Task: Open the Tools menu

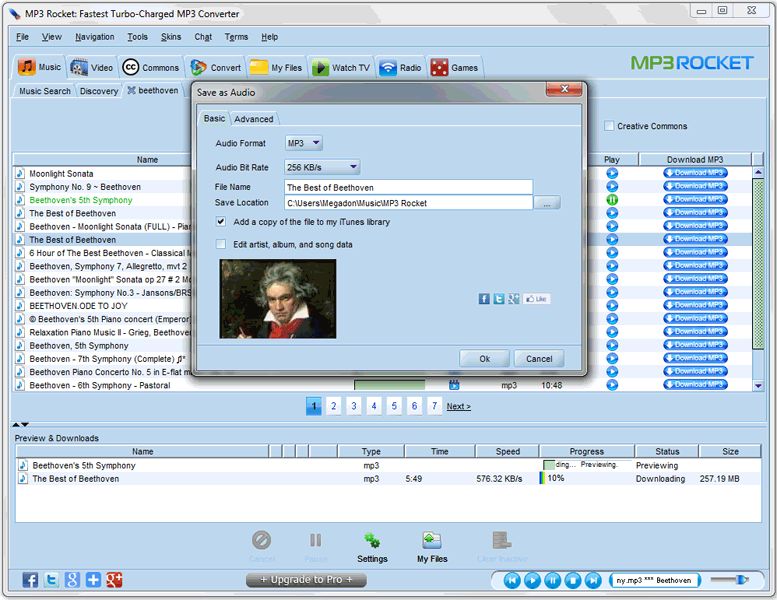Action: 137,37
